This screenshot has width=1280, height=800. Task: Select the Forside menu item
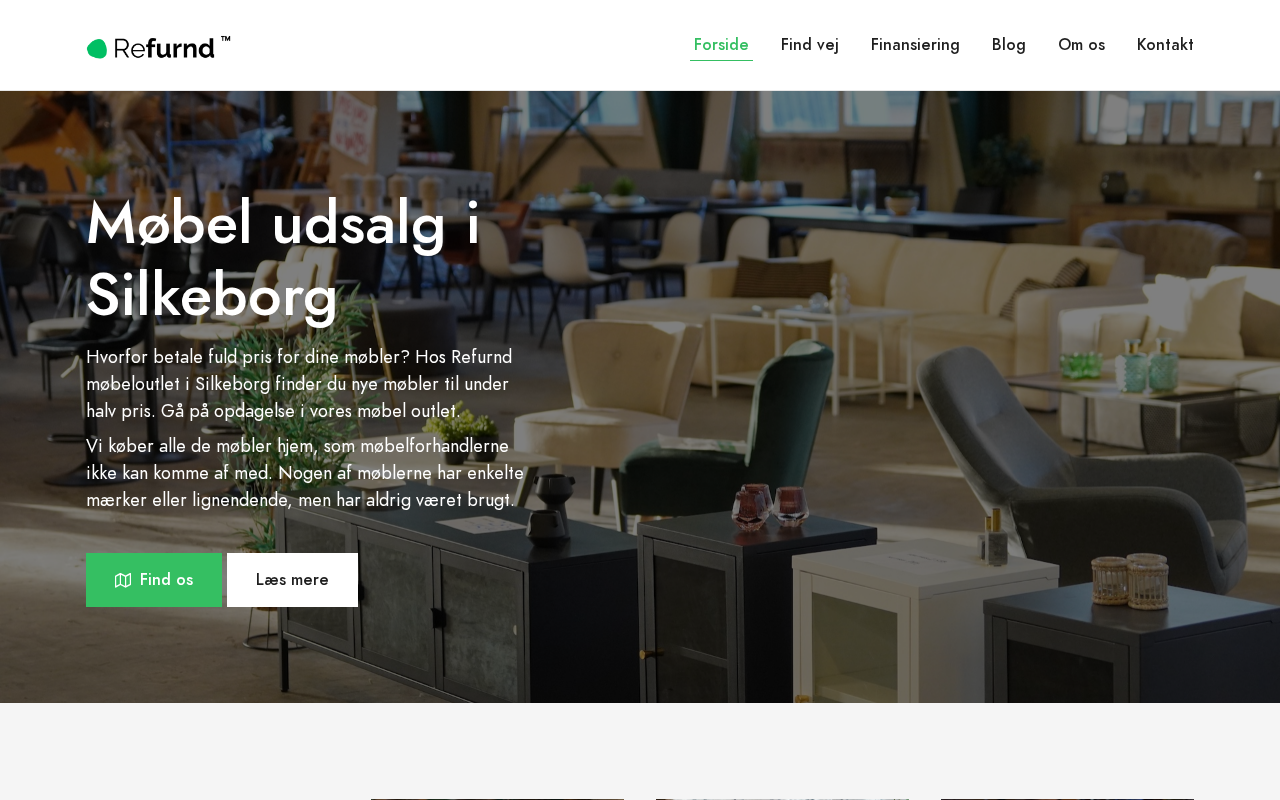click(721, 45)
